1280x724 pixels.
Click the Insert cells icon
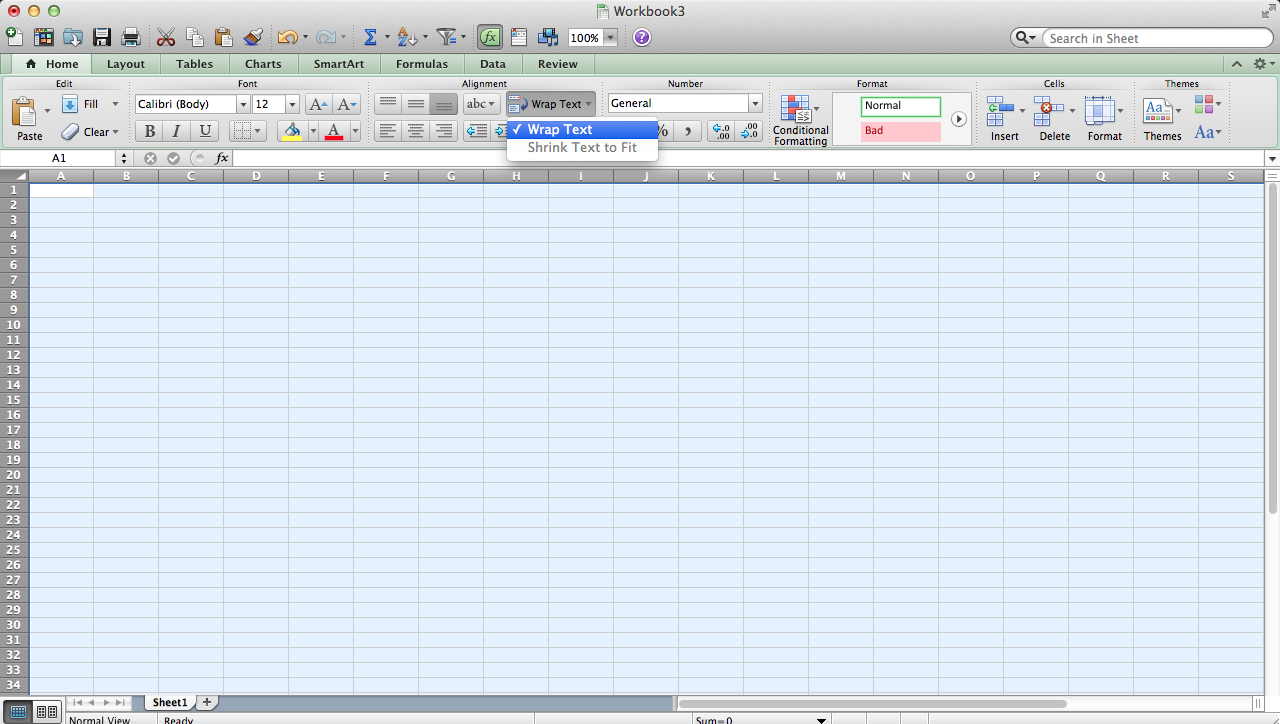point(1000,108)
